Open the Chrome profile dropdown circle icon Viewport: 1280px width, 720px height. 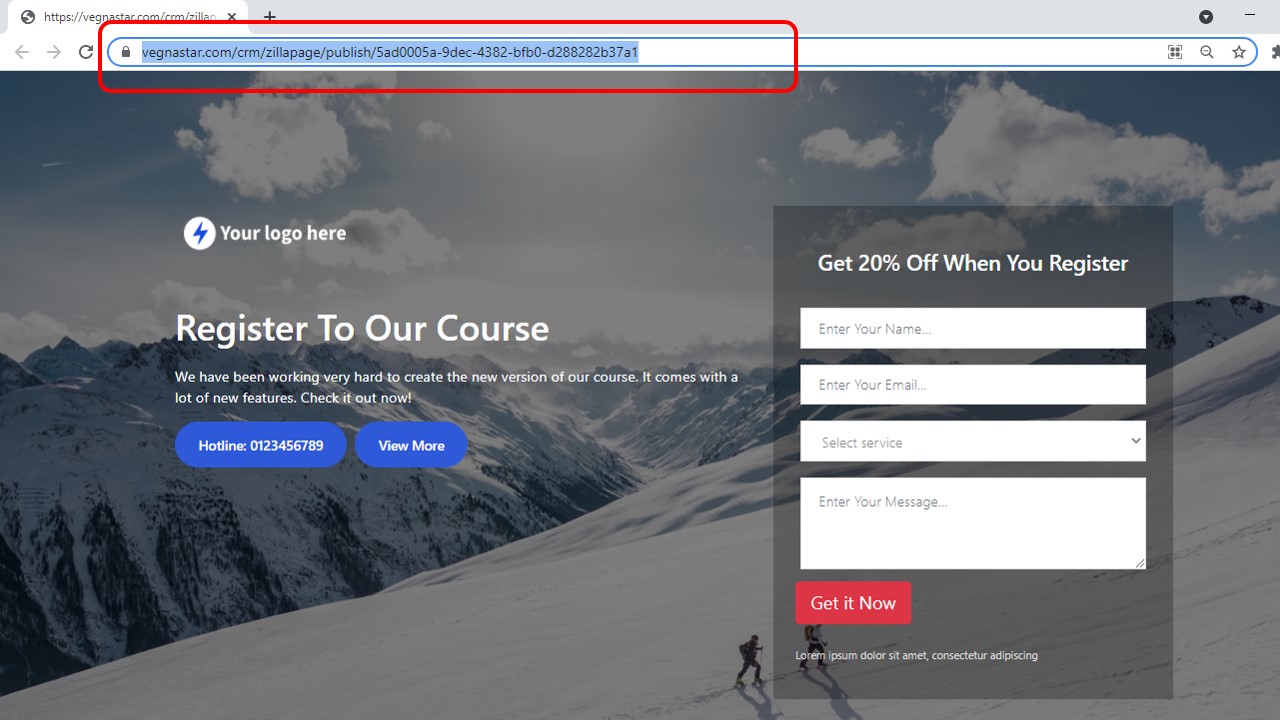point(1206,17)
